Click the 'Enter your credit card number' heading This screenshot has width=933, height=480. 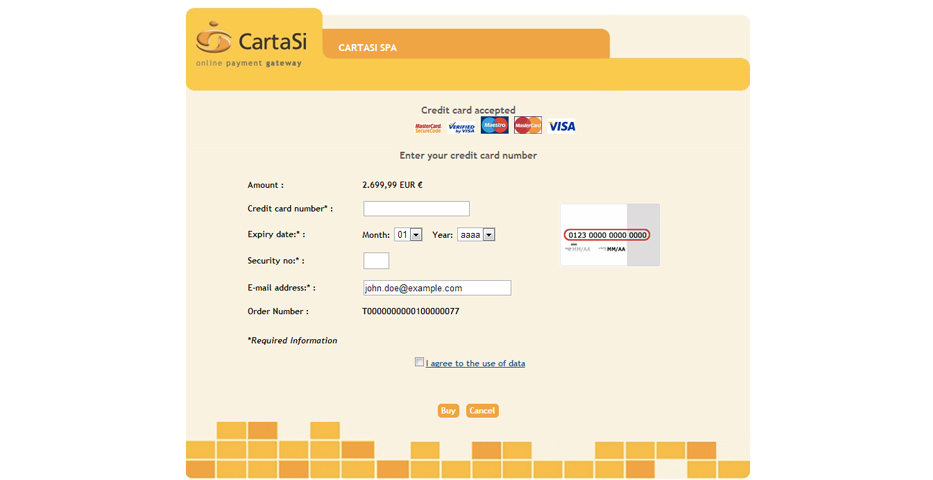tap(468, 156)
